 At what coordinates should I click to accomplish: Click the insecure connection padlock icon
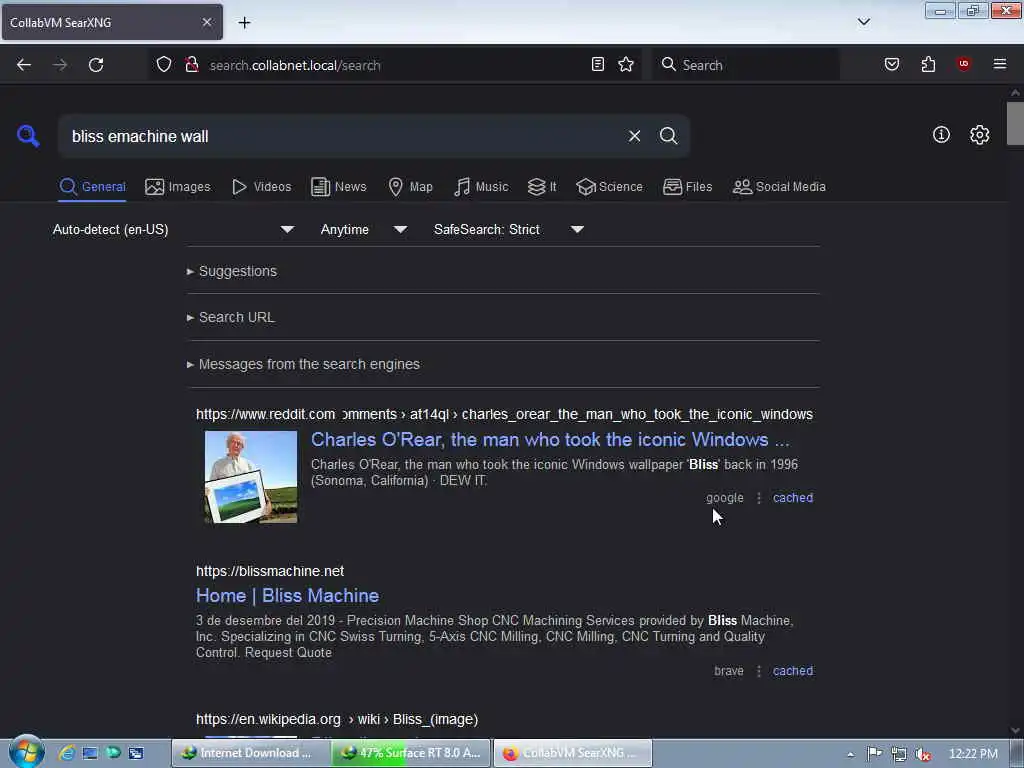click(x=192, y=64)
